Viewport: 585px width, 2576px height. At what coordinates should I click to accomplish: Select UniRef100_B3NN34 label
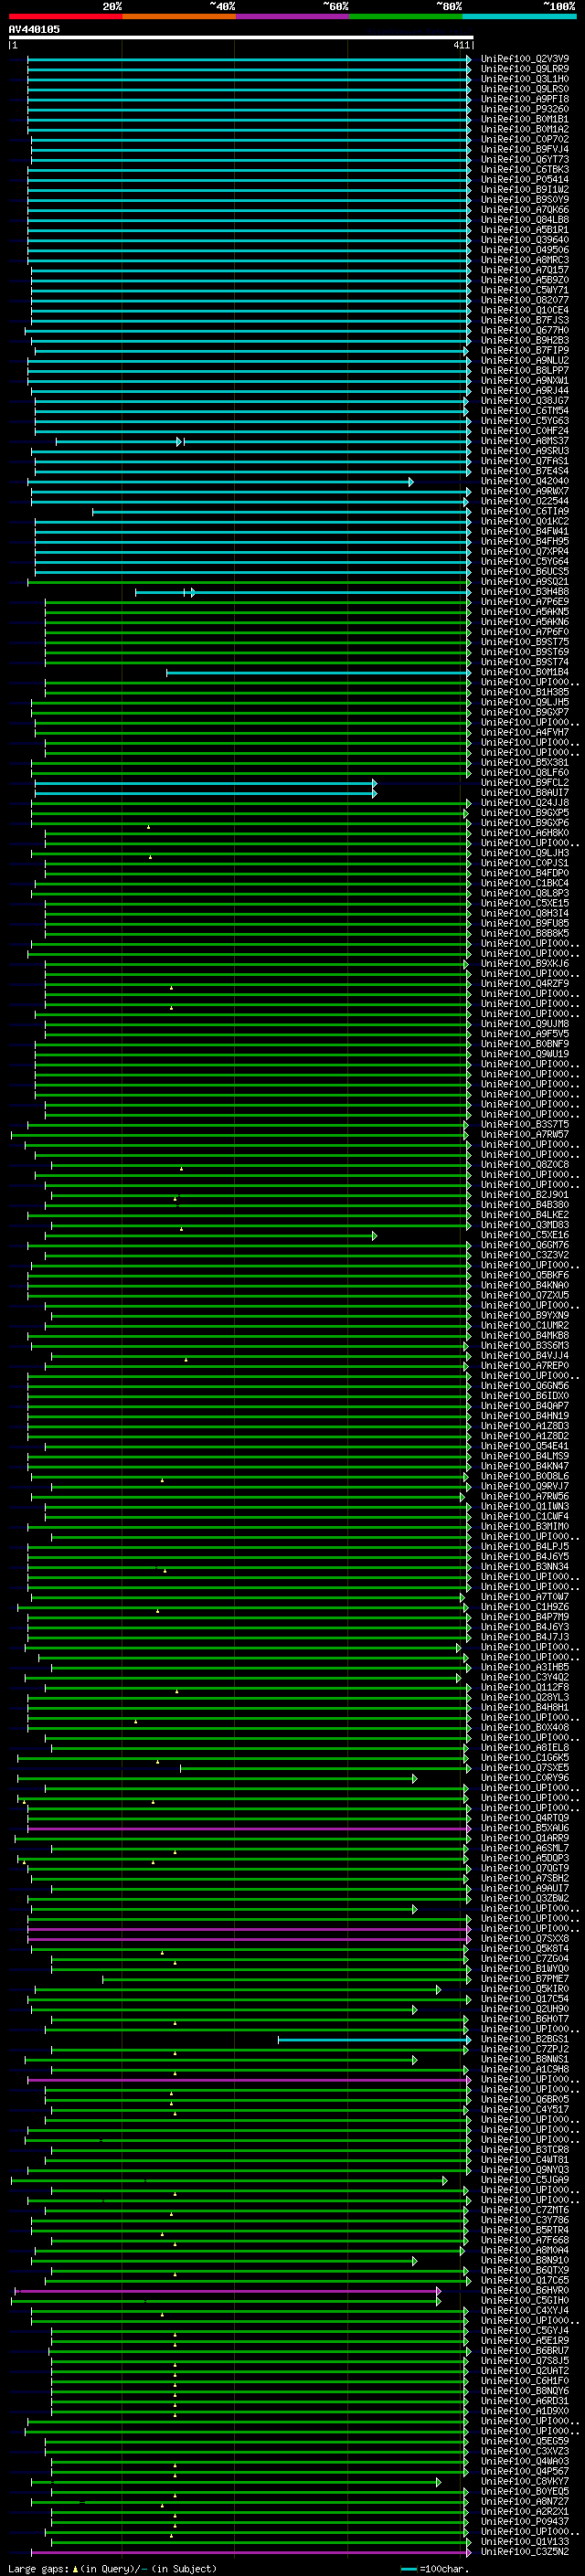pyautogui.click(x=525, y=1567)
